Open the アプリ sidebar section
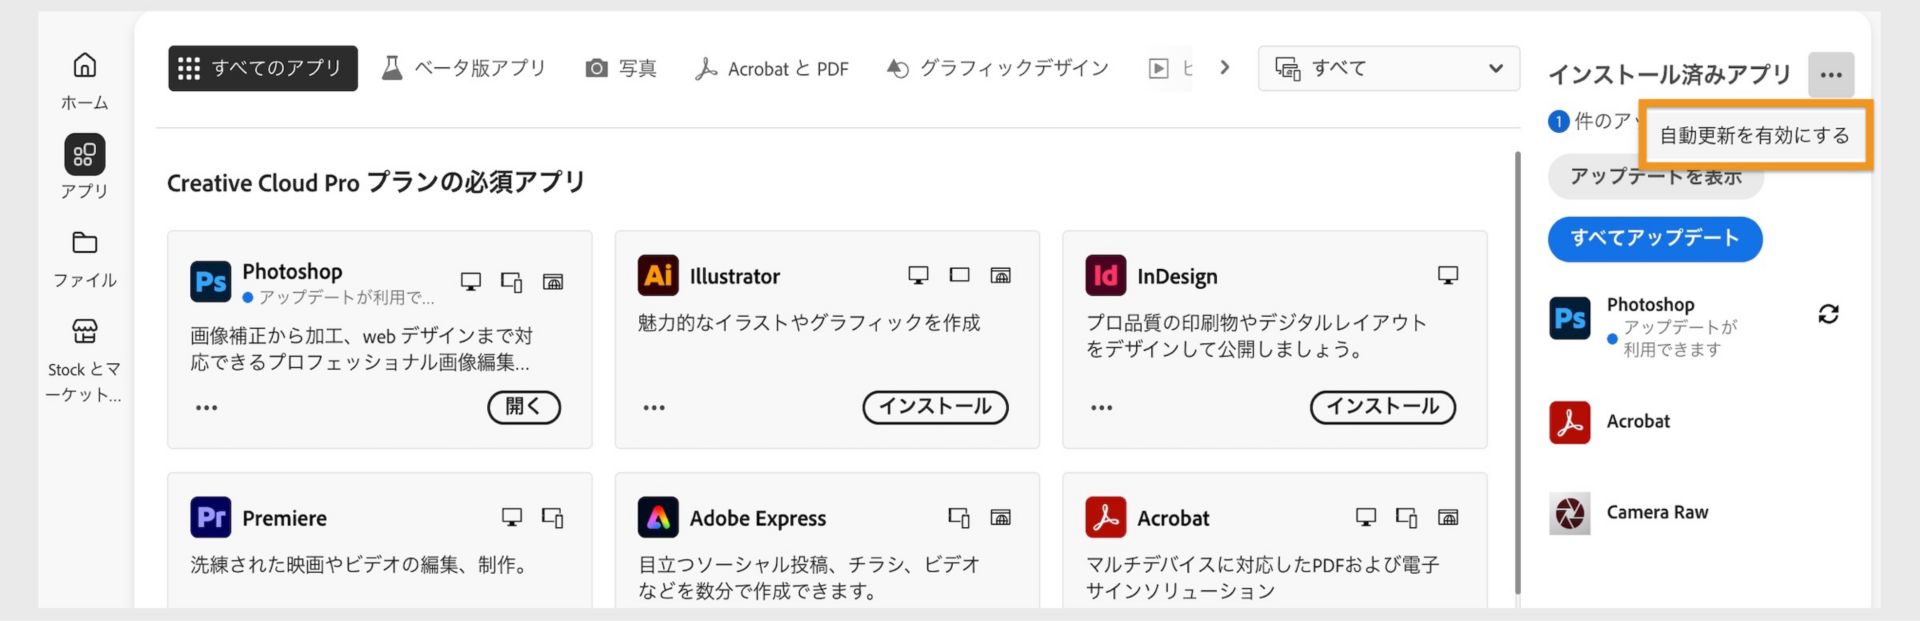Screen dimensions: 1920x621 point(85,168)
